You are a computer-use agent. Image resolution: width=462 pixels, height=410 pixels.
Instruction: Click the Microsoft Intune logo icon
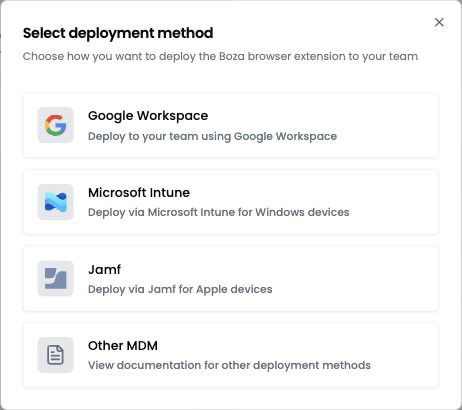click(55, 202)
